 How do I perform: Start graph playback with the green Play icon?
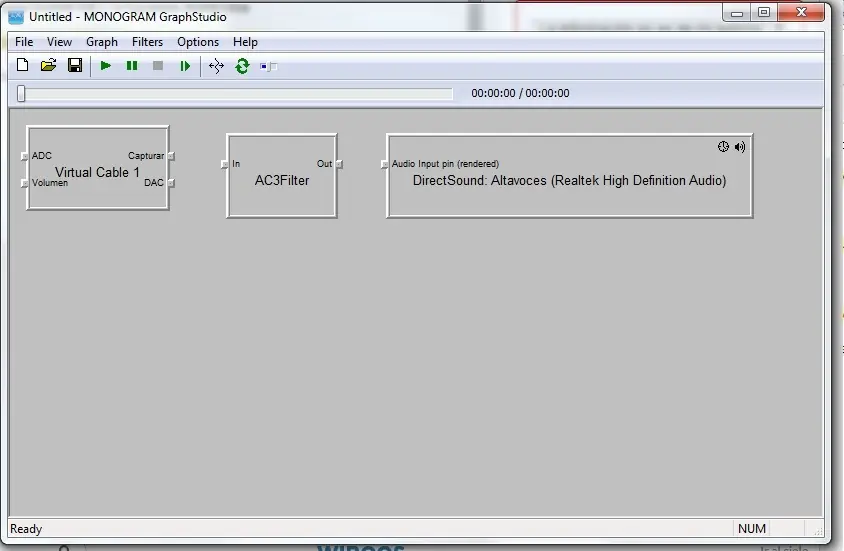pyautogui.click(x=106, y=66)
